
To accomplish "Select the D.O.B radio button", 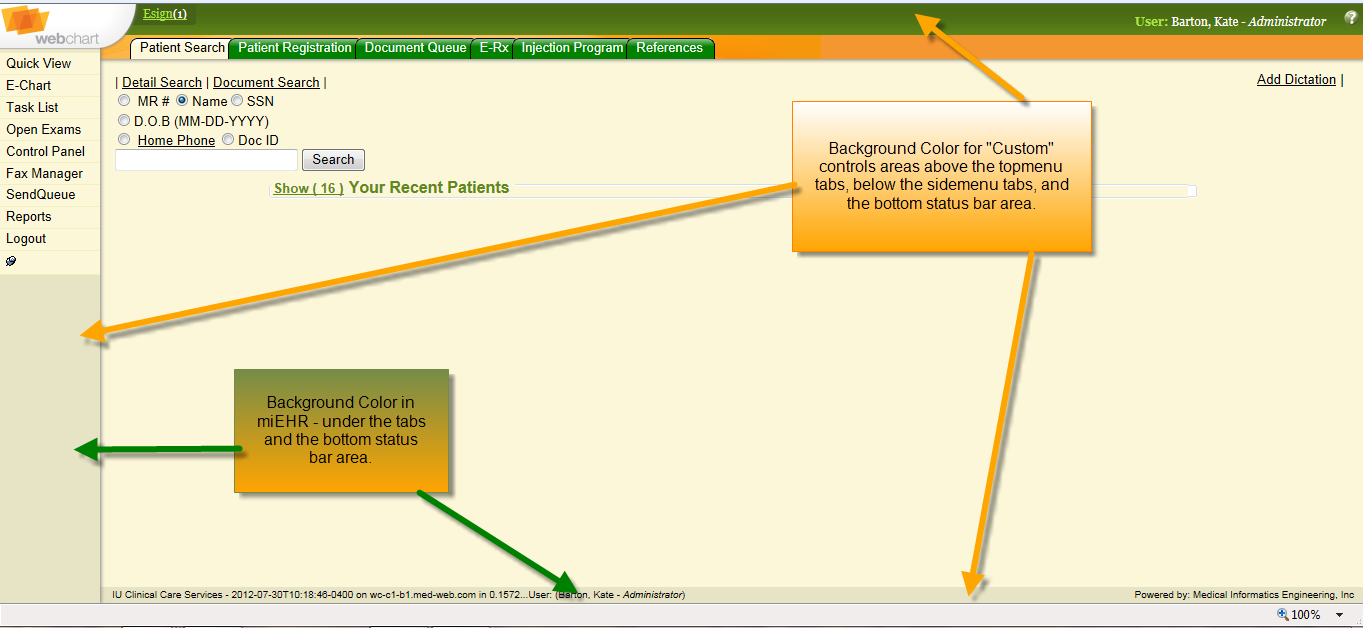I will point(124,121).
